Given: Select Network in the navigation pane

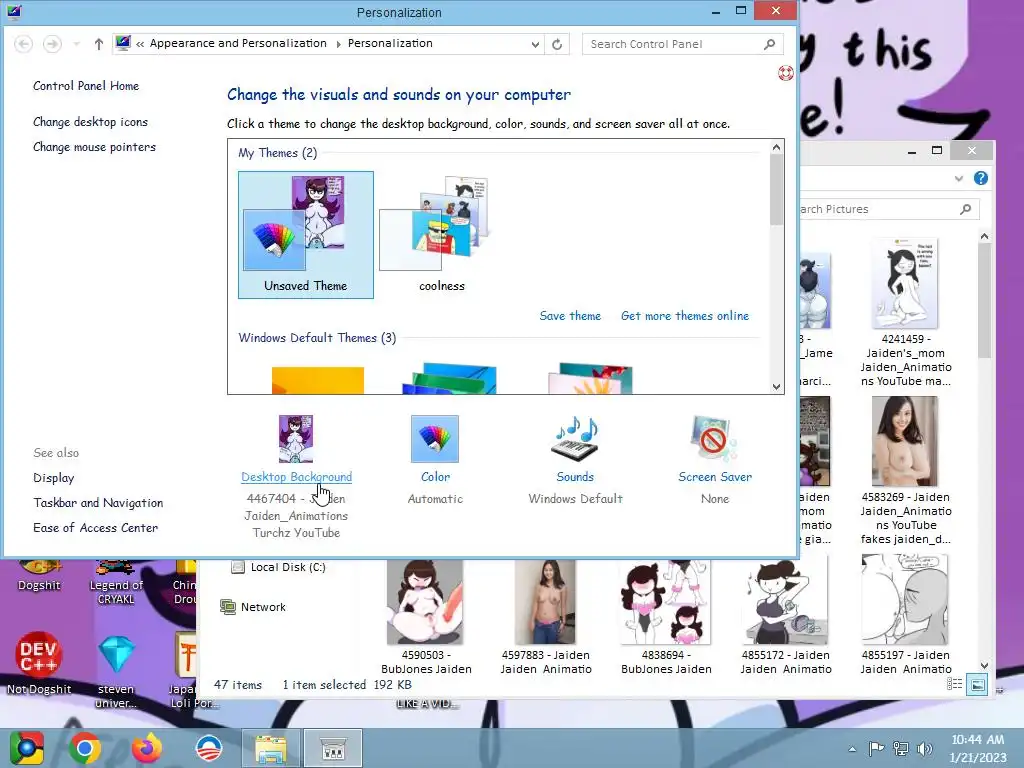Looking at the screenshot, I should click(253, 607).
